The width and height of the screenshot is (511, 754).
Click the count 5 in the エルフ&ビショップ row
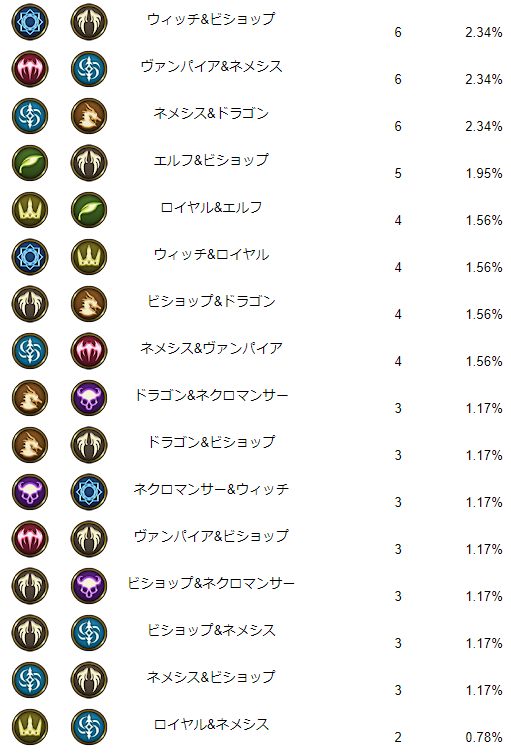[x=398, y=173]
